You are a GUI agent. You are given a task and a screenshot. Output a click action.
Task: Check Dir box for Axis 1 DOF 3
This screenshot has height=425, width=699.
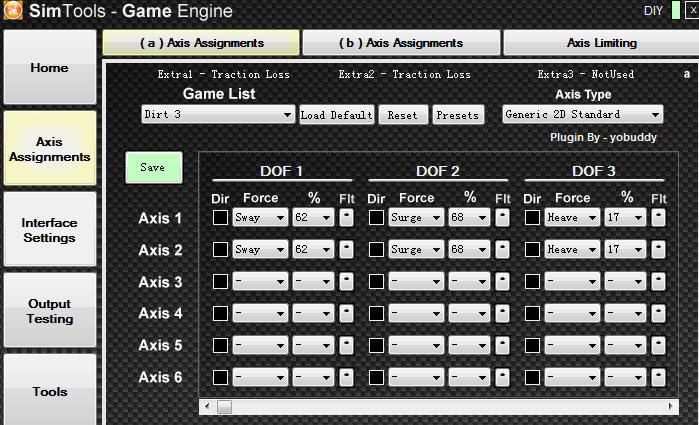click(x=532, y=217)
